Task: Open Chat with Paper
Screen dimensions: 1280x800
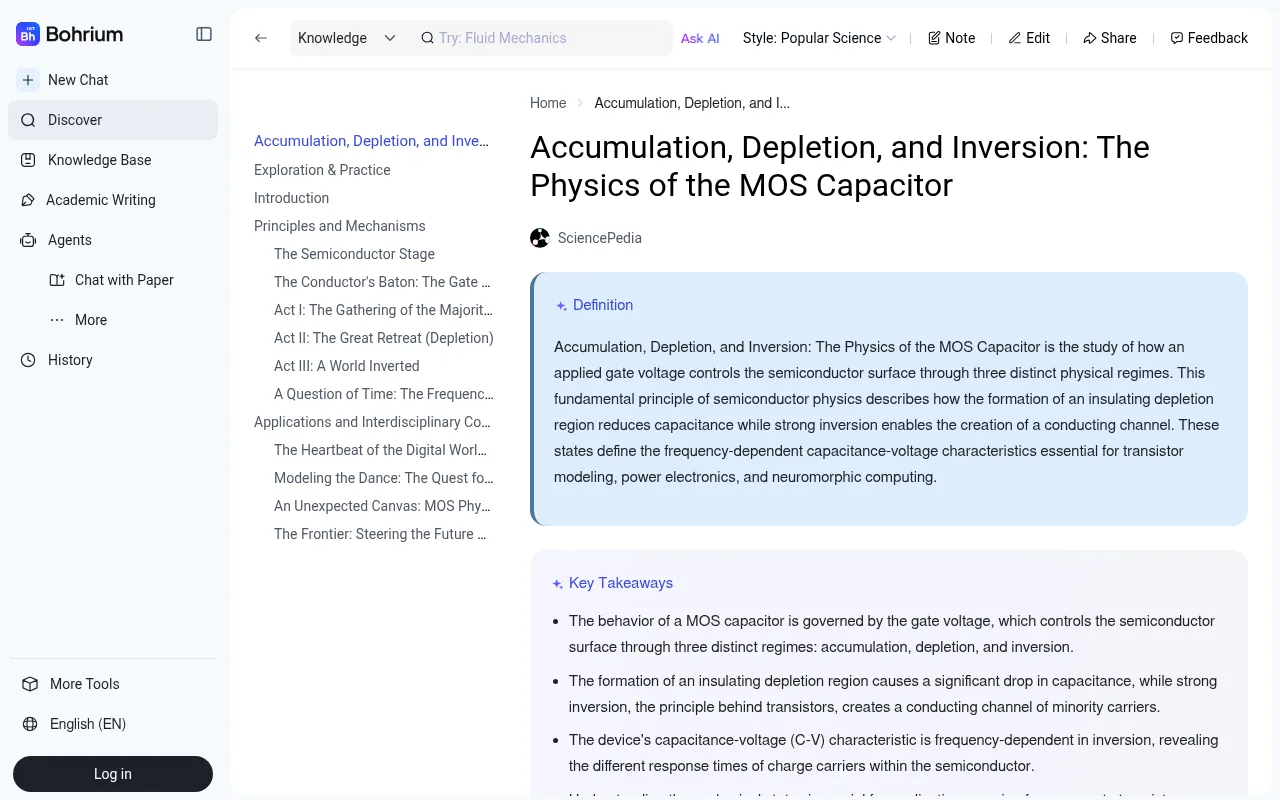Action: click(x=124, y=280)
